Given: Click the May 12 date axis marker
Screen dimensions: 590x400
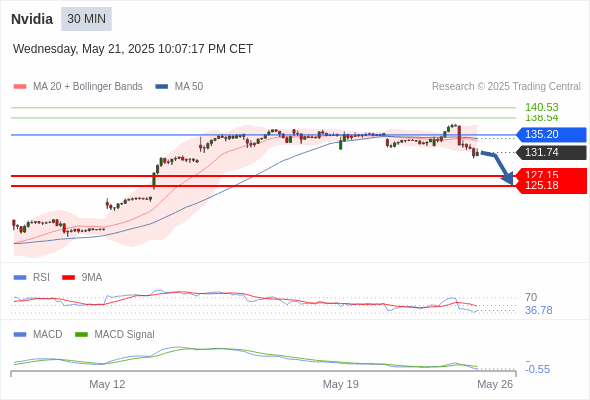Looking at the screenshot, I should [x=107, y=384].
